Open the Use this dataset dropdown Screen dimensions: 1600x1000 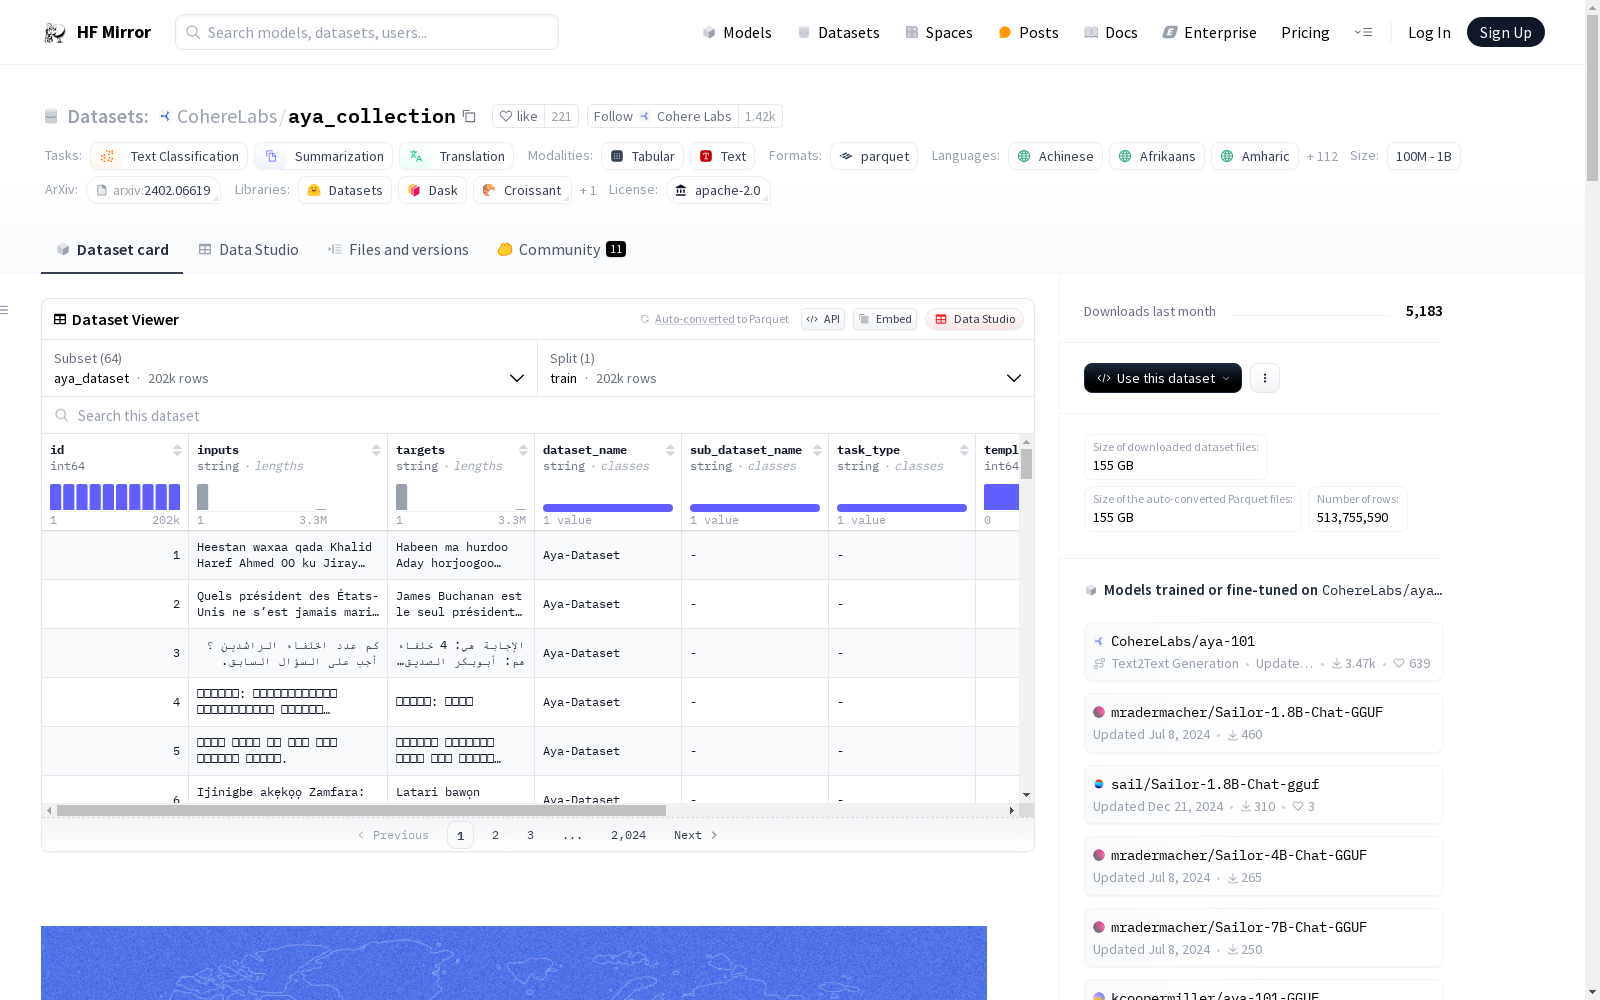coord(1162,378)
